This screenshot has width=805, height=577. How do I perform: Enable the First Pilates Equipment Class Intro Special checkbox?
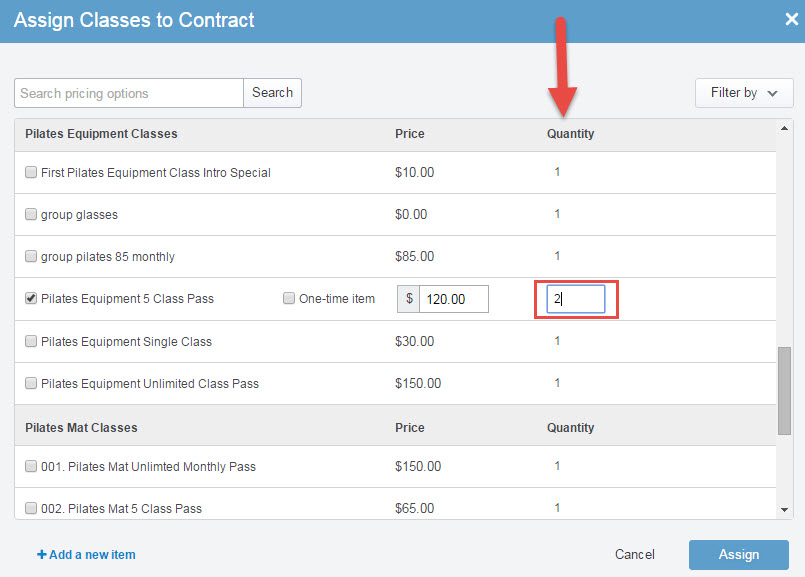coord(30,171)
